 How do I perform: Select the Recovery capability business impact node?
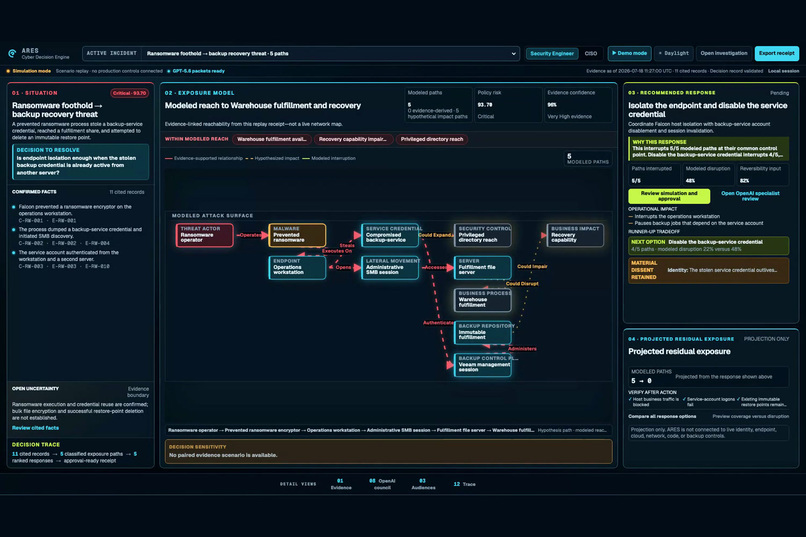[575, 235]
